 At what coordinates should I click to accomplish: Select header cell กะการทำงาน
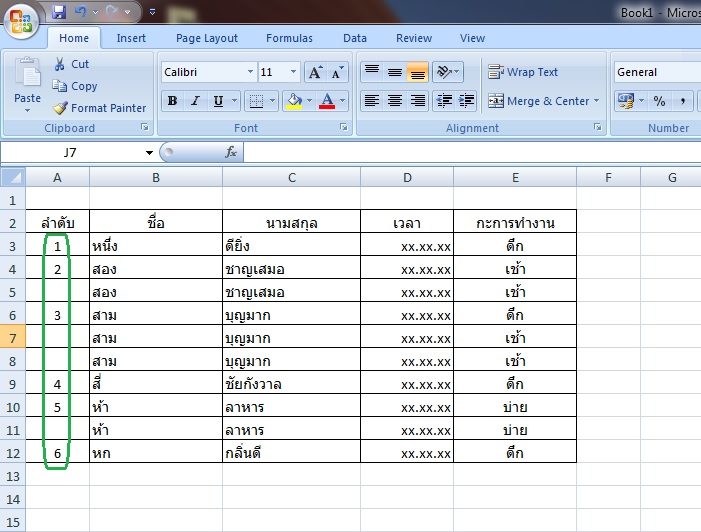click(515, 223)
